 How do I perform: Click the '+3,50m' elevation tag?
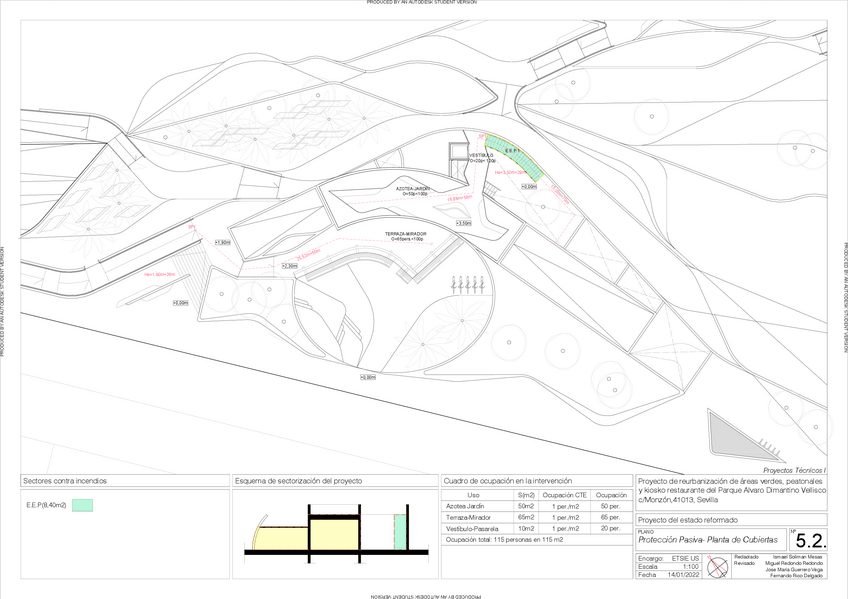point(464,223)
